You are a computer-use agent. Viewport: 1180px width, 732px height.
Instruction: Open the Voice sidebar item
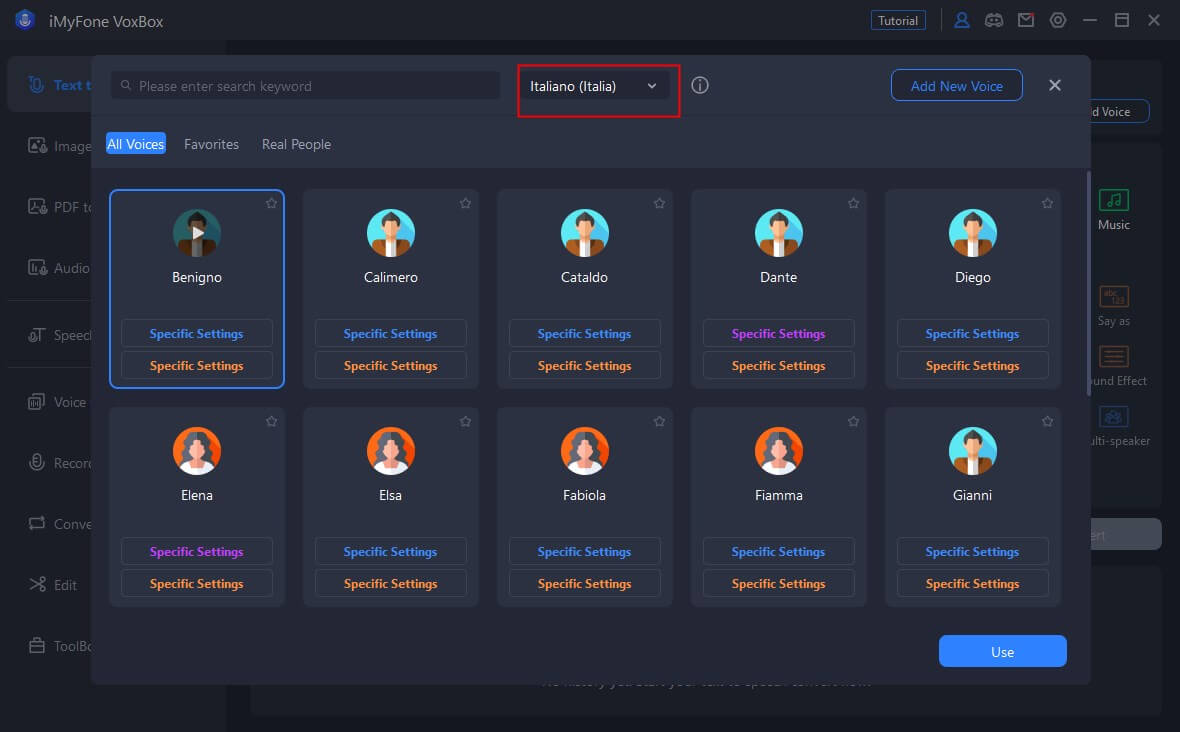point(57,402)
